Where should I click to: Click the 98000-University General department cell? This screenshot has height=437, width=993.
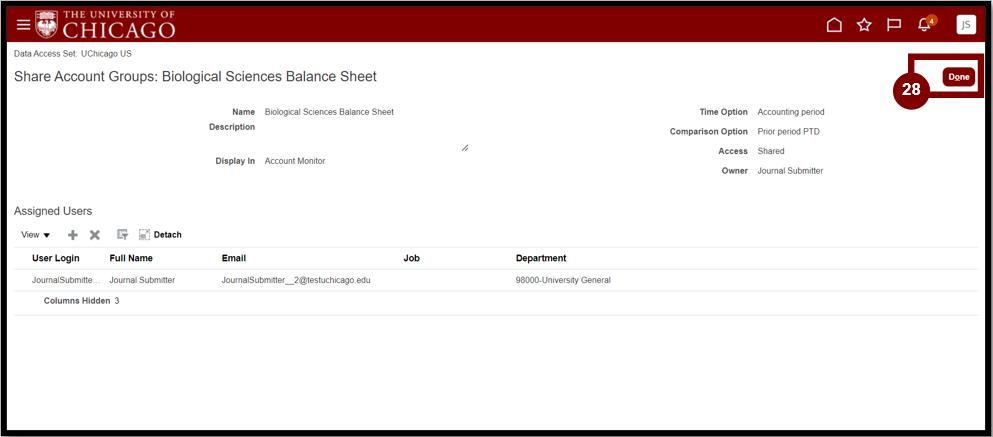(563, 280)
